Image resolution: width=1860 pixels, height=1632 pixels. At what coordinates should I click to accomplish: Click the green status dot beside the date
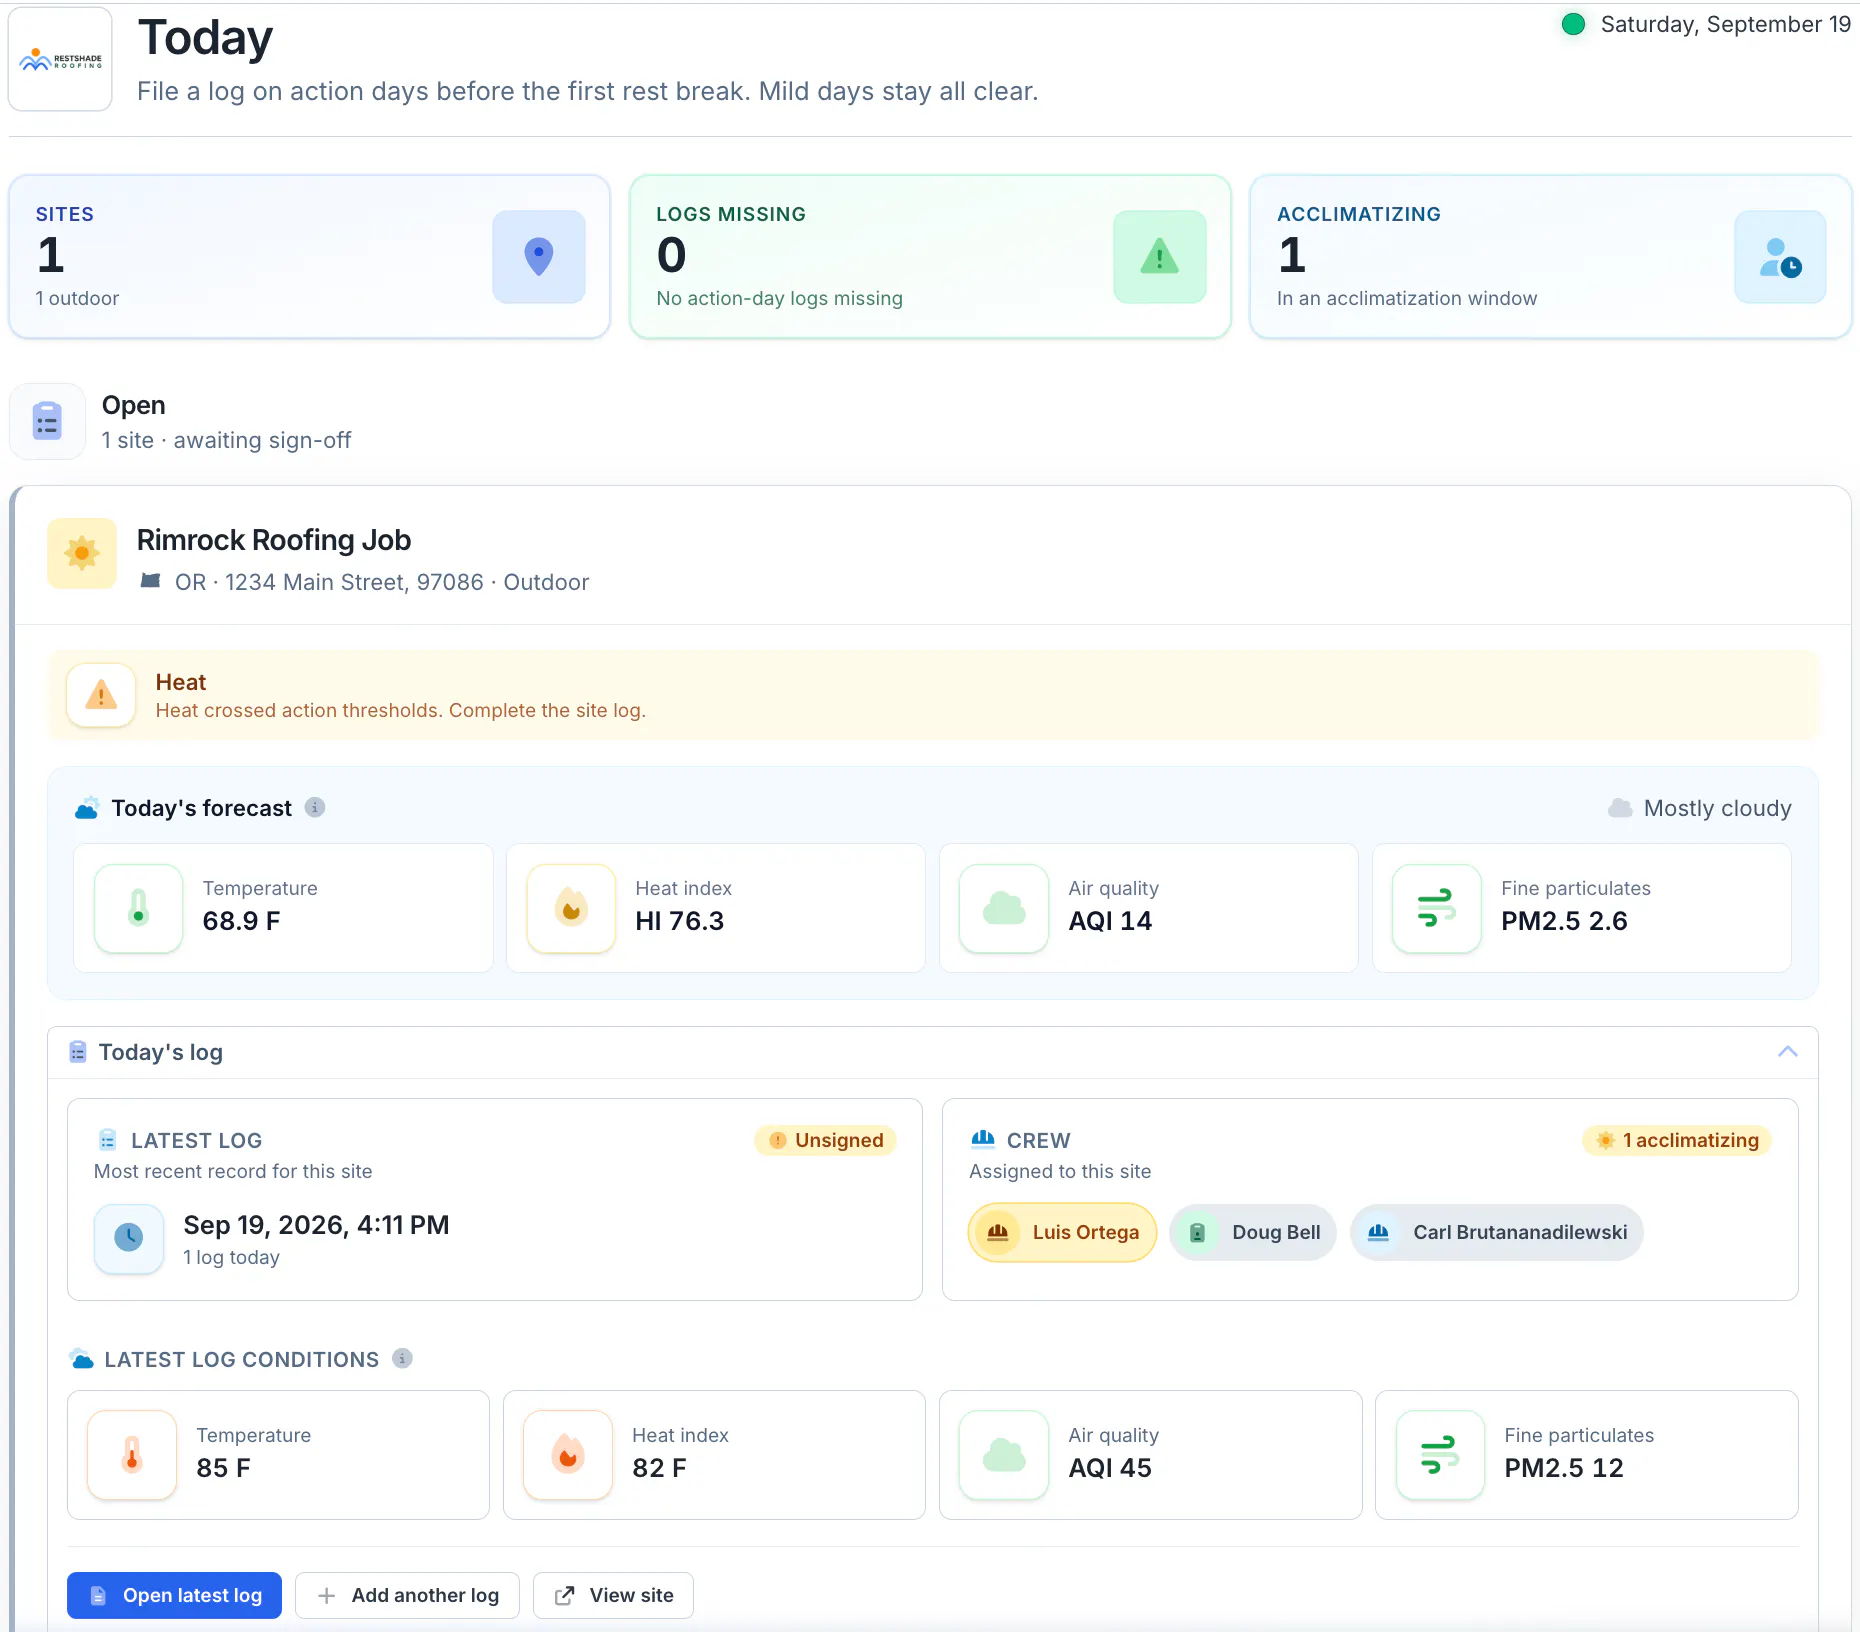1573,24
